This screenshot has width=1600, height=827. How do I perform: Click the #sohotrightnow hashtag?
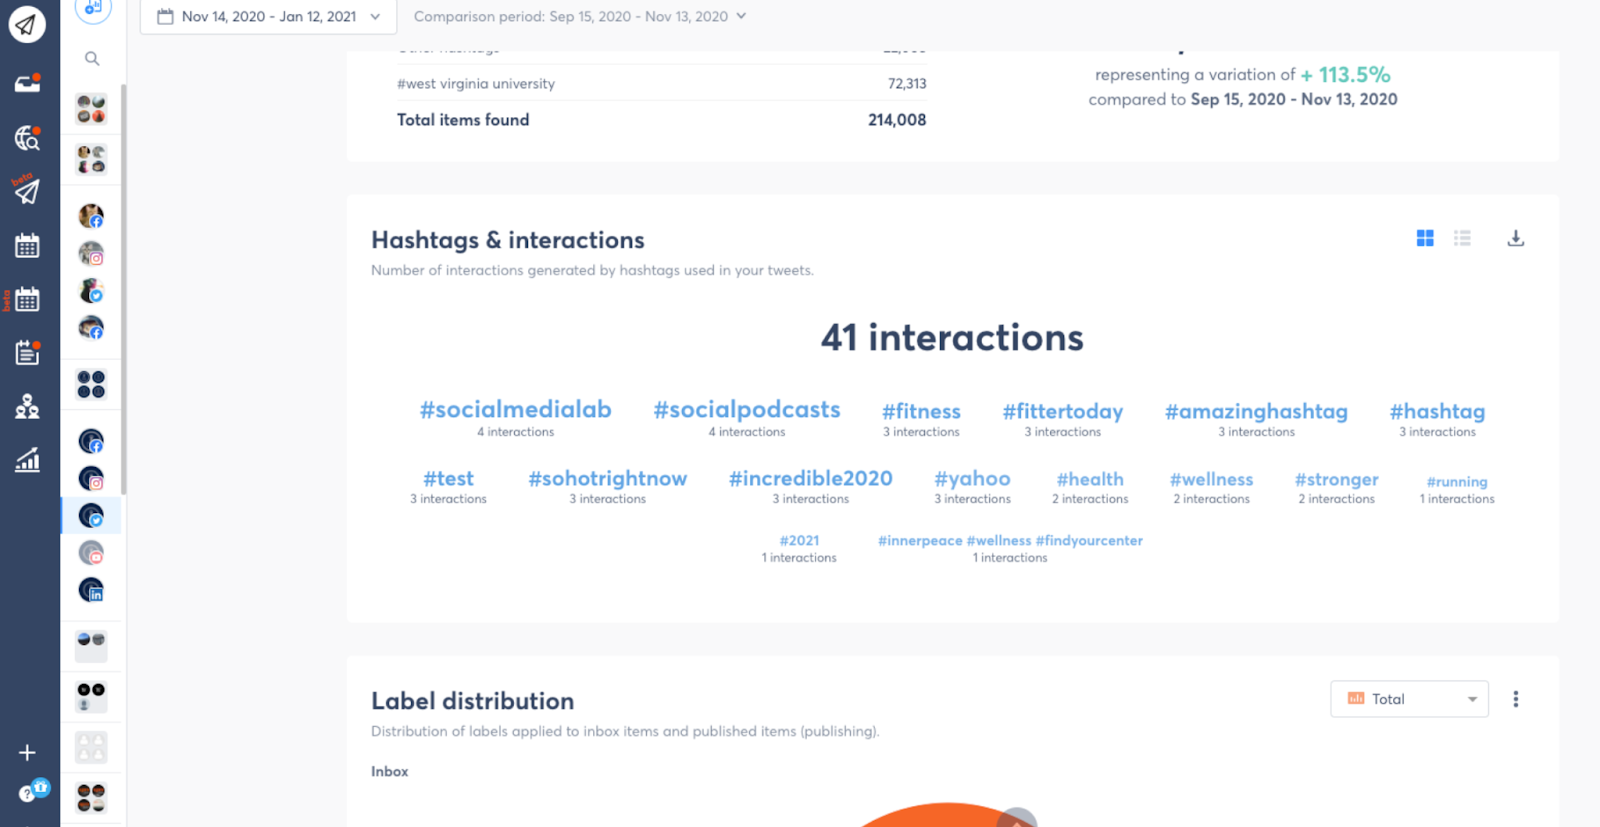pos(607,479)
